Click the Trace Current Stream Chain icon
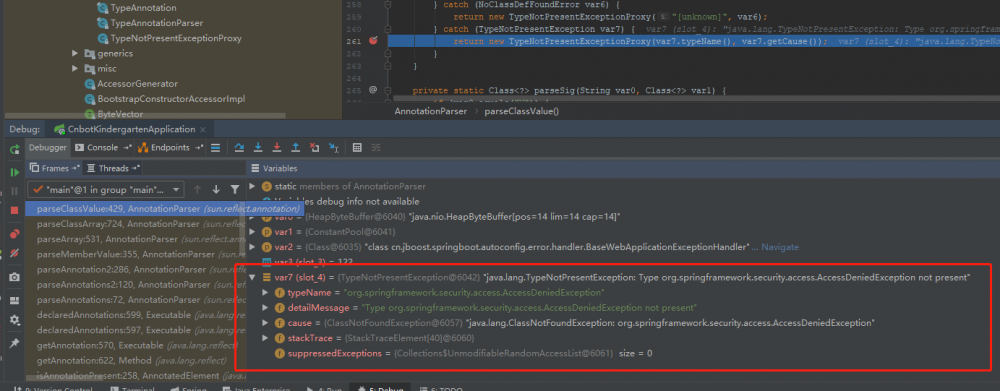Screen dimensions: 1000x391 coord(376,148)
